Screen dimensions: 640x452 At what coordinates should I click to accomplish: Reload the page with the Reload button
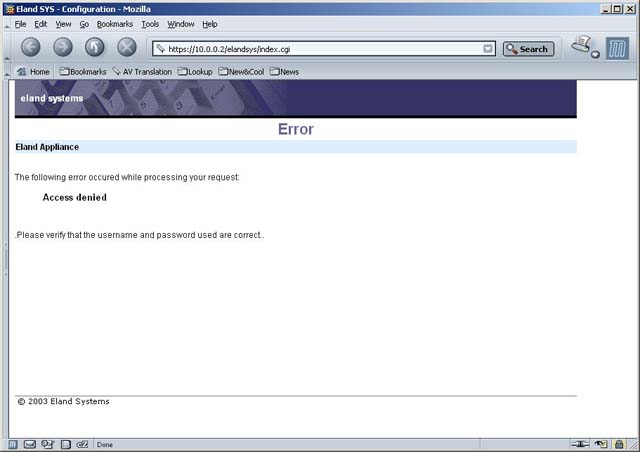tap(95, 47)
